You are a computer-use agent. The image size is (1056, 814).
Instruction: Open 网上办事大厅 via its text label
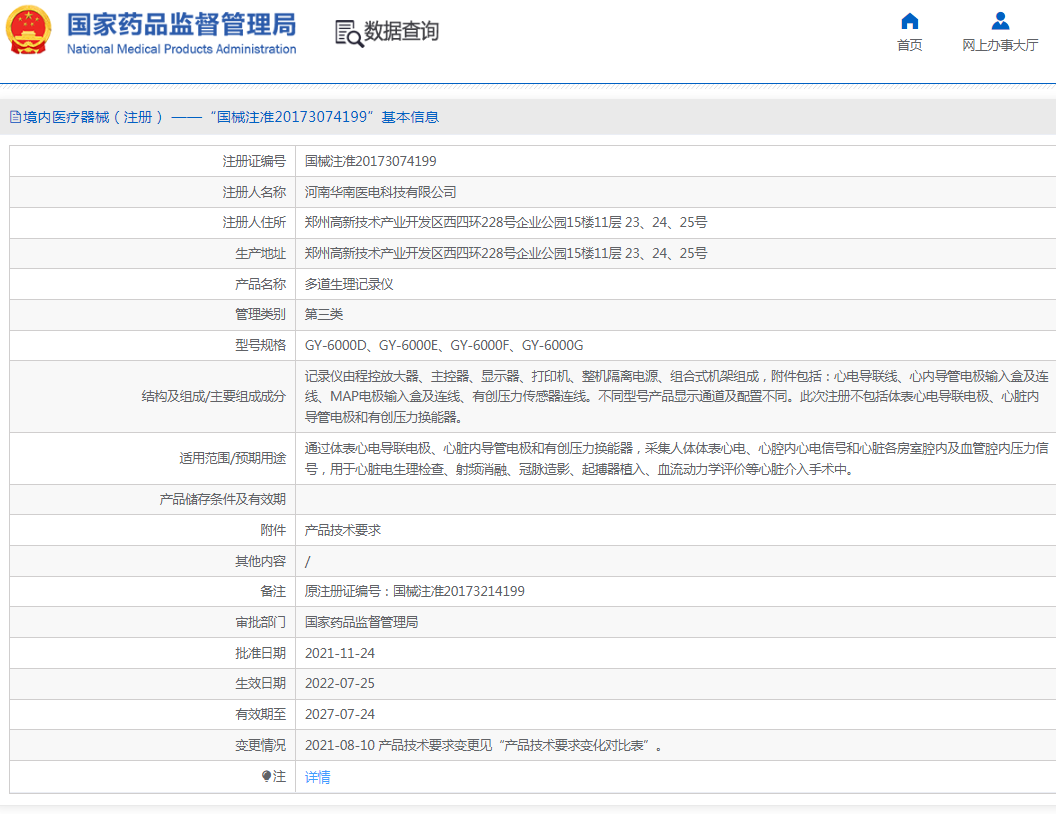(1000, 46)
